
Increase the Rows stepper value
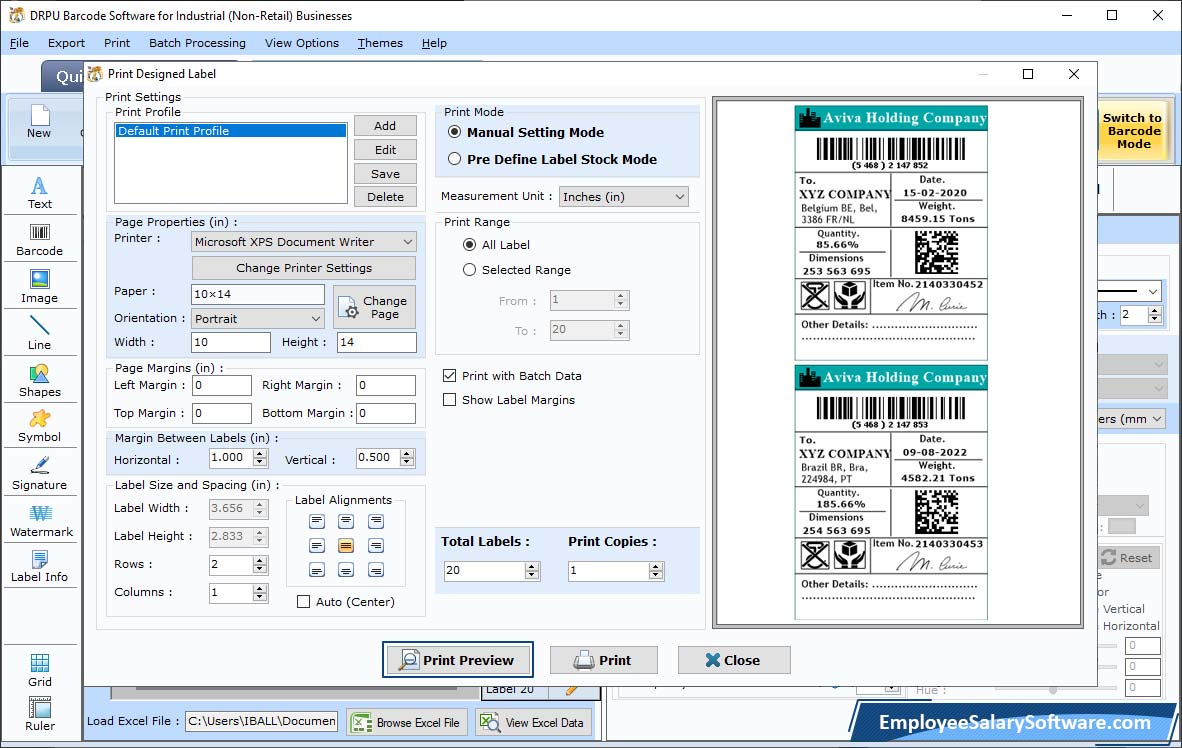tap(260, 560)
